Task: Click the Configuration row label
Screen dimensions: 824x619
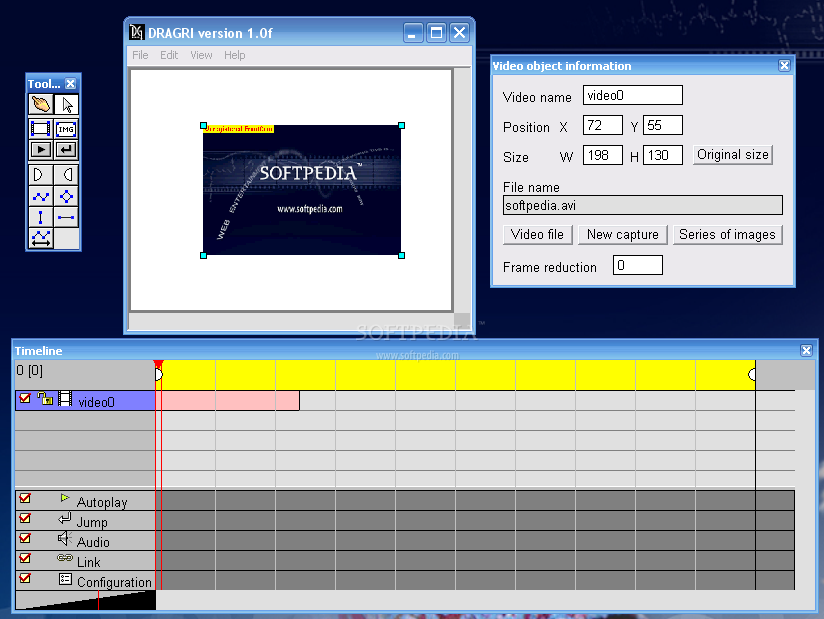Action: 114,582
